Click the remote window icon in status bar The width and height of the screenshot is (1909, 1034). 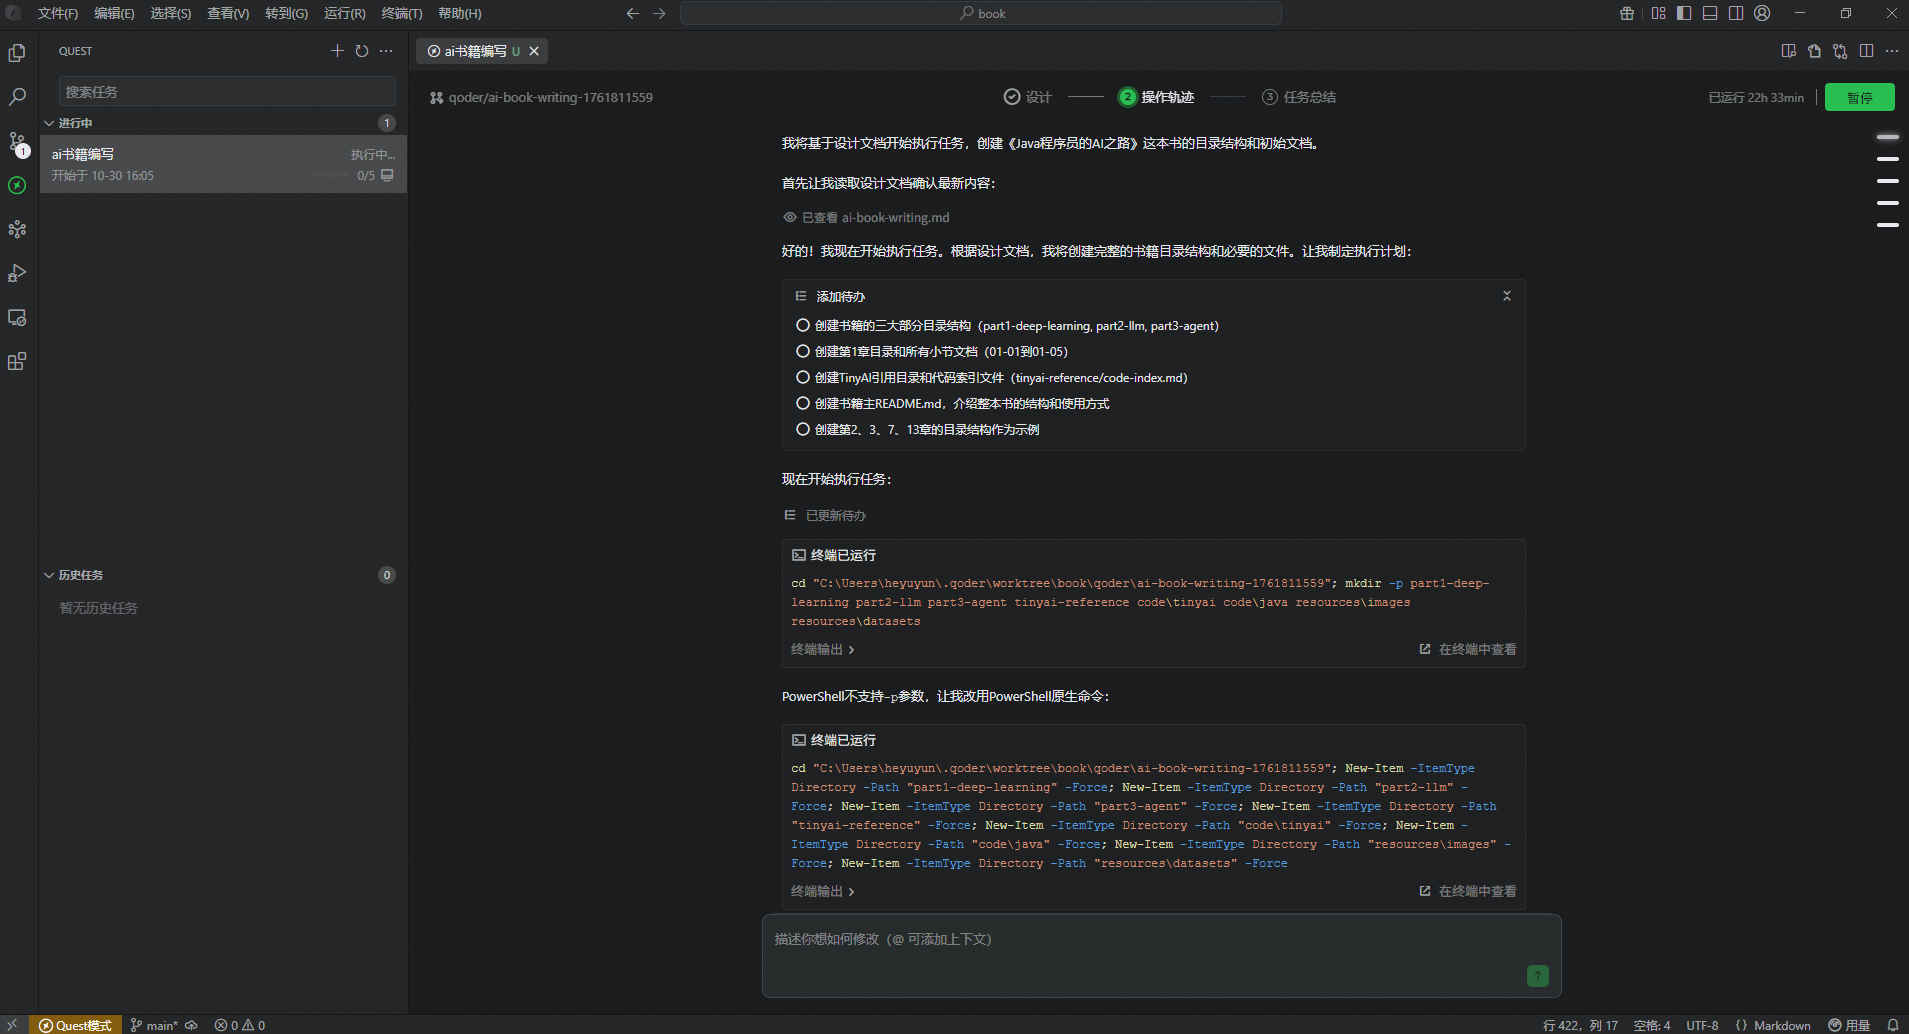coord(13,1025)
